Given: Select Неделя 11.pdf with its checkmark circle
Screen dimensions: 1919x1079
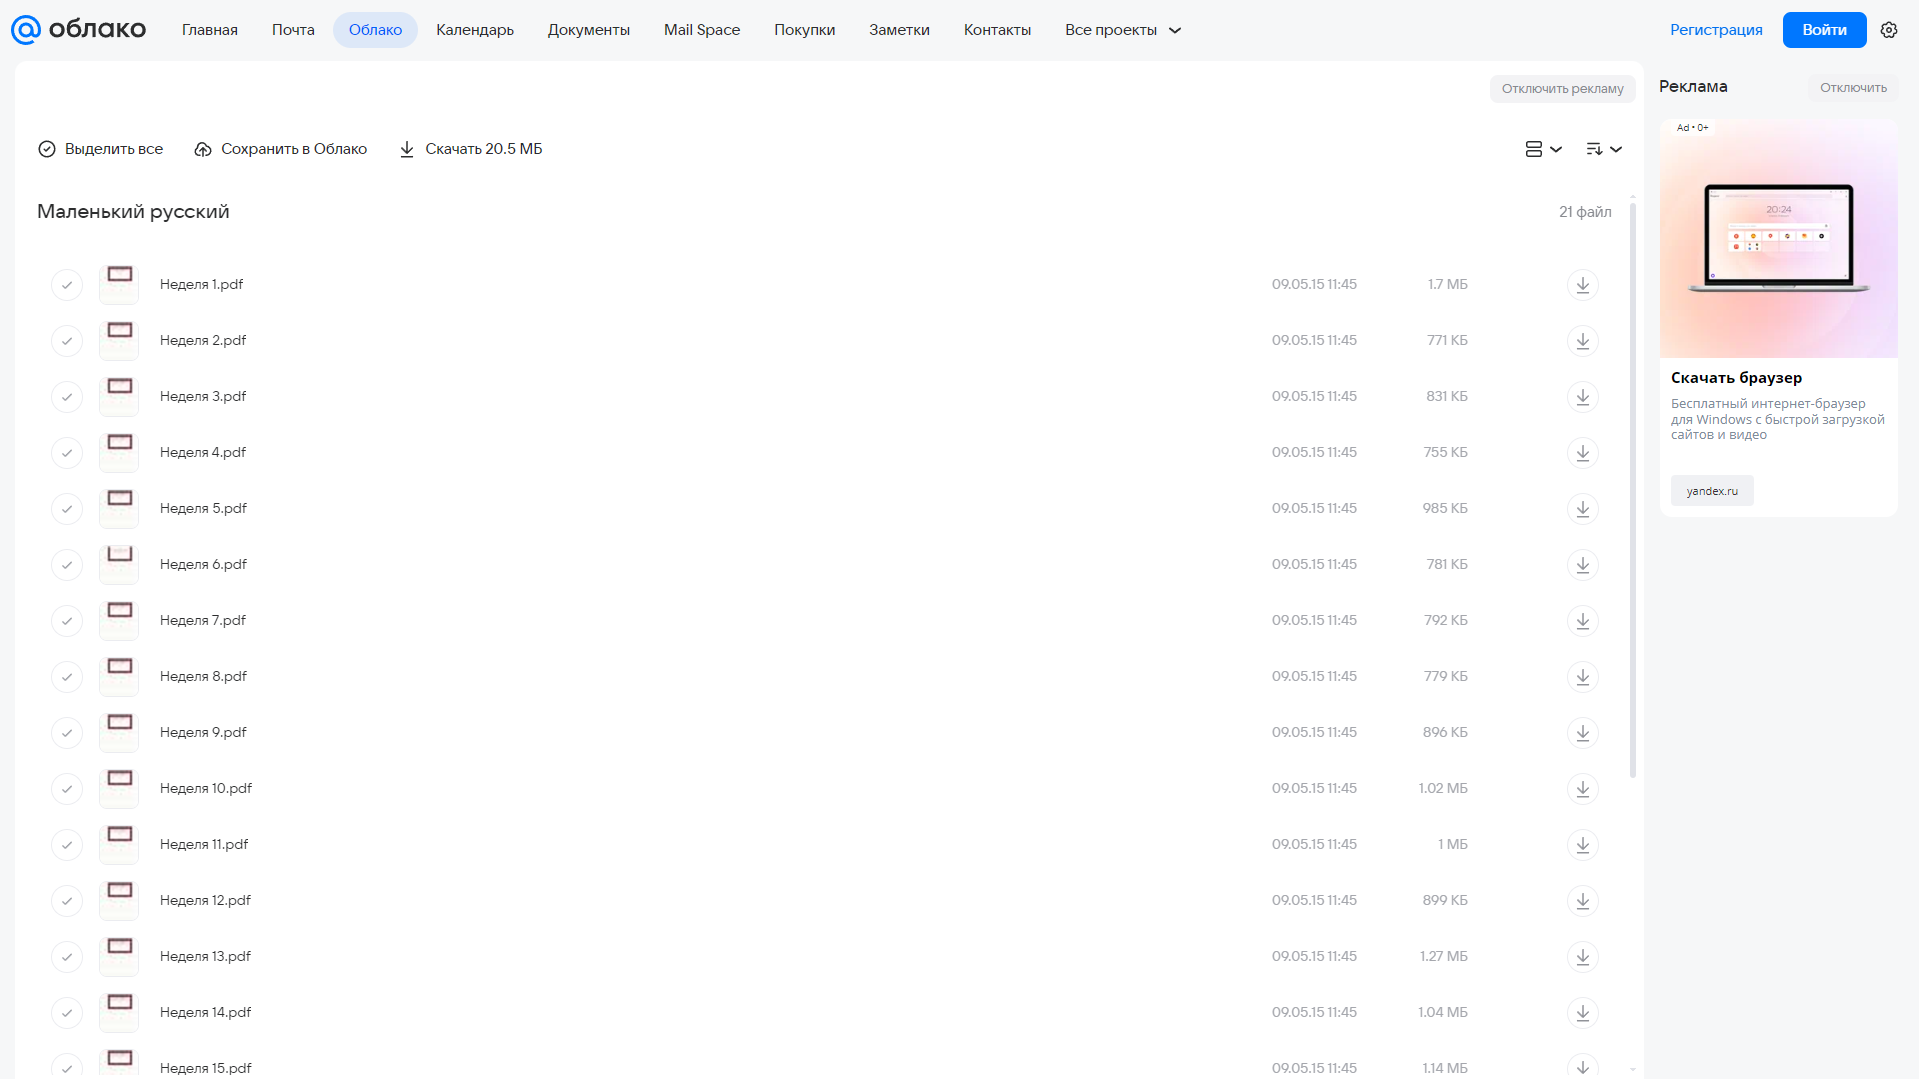Looking at the screenshot, I should [x=67, y=845].
